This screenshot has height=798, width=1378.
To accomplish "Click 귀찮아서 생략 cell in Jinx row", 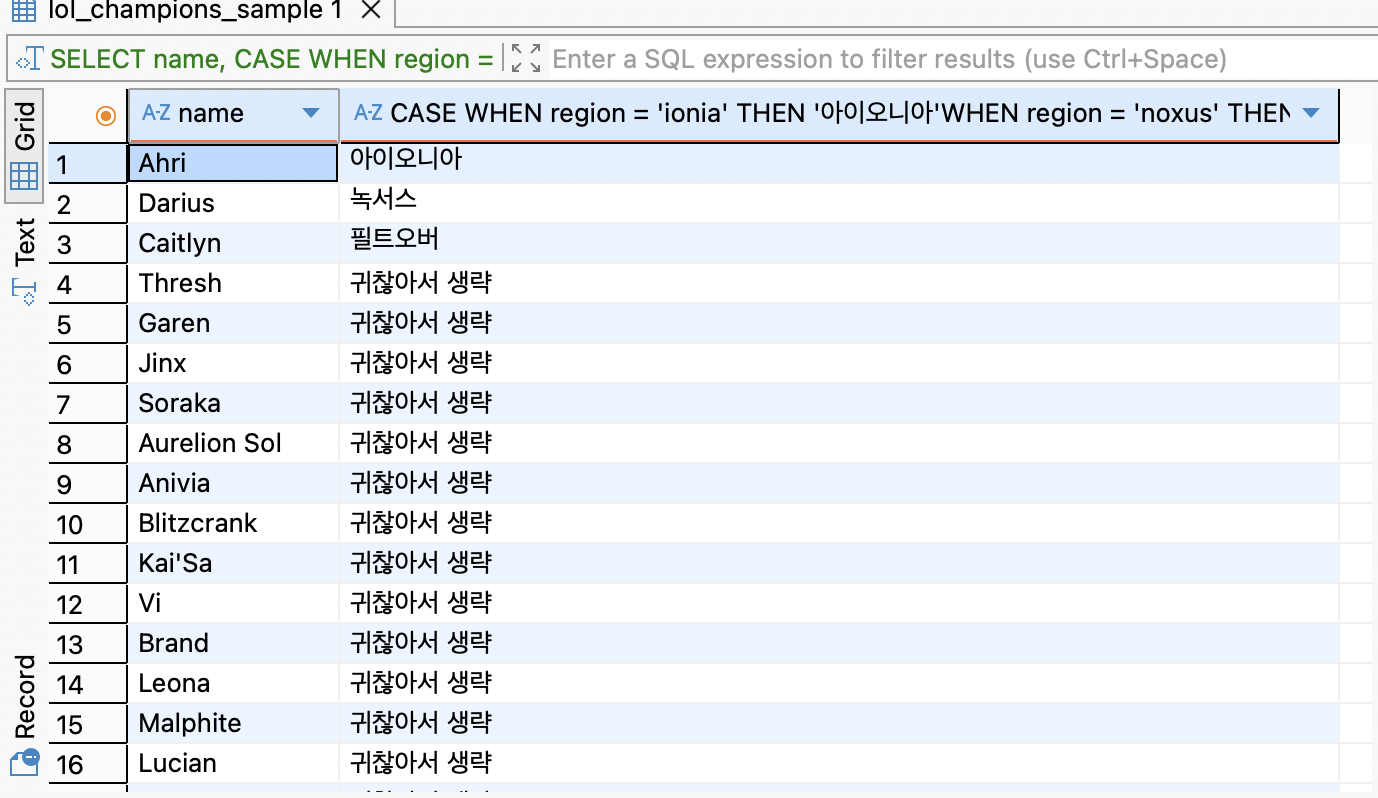I will coord(839,363).
